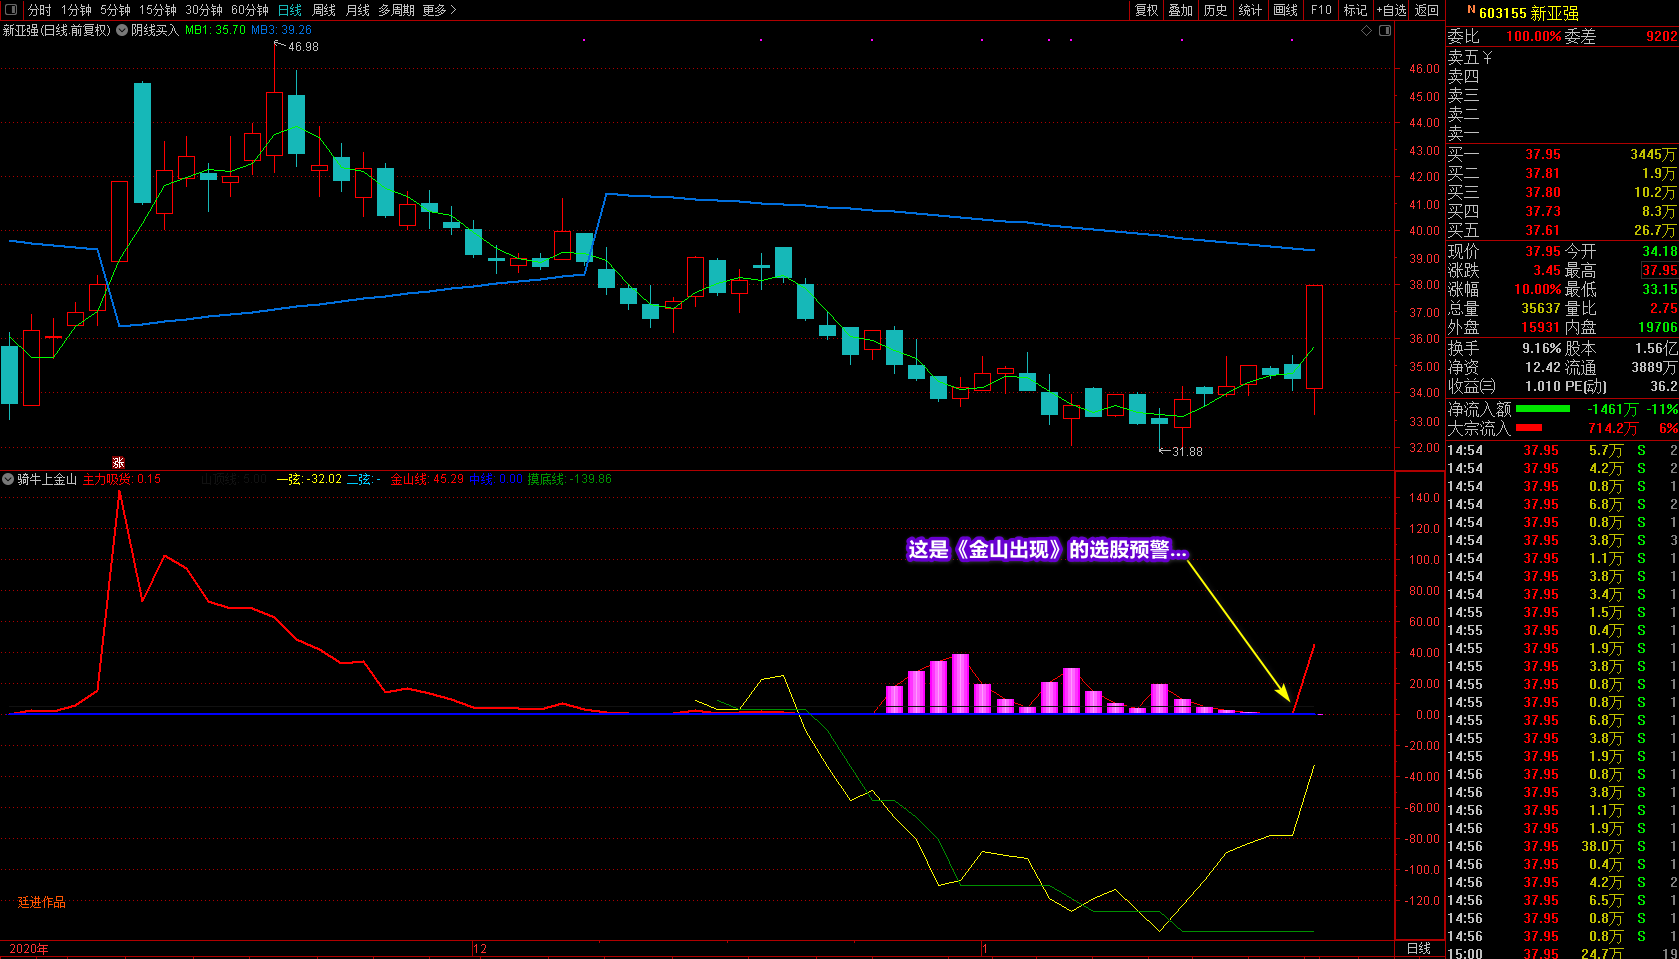Expand the 更多 periods menu
The image size is (1679, 959).
pos(439,10)
